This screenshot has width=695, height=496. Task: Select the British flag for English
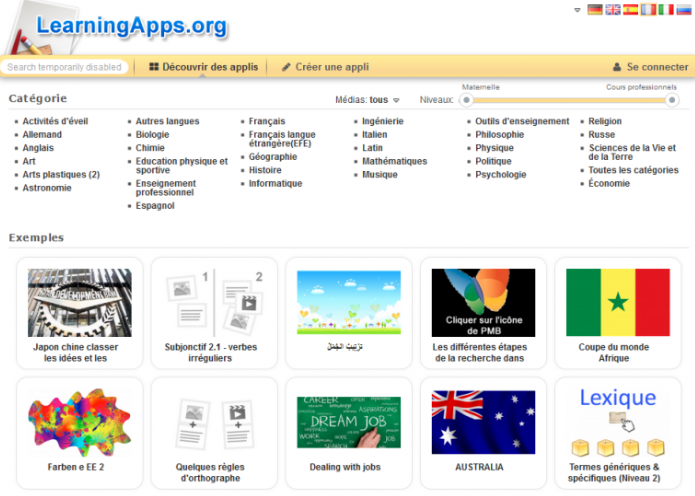click(613, 10)
